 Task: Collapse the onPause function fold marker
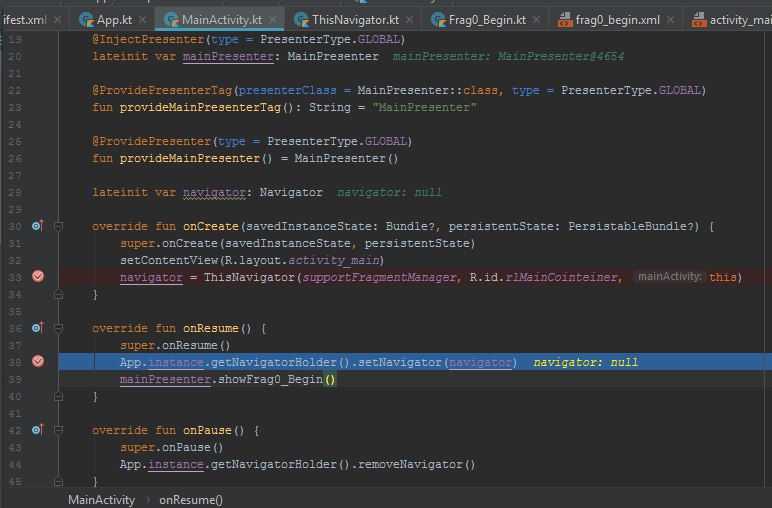click(x=58, y=430)
